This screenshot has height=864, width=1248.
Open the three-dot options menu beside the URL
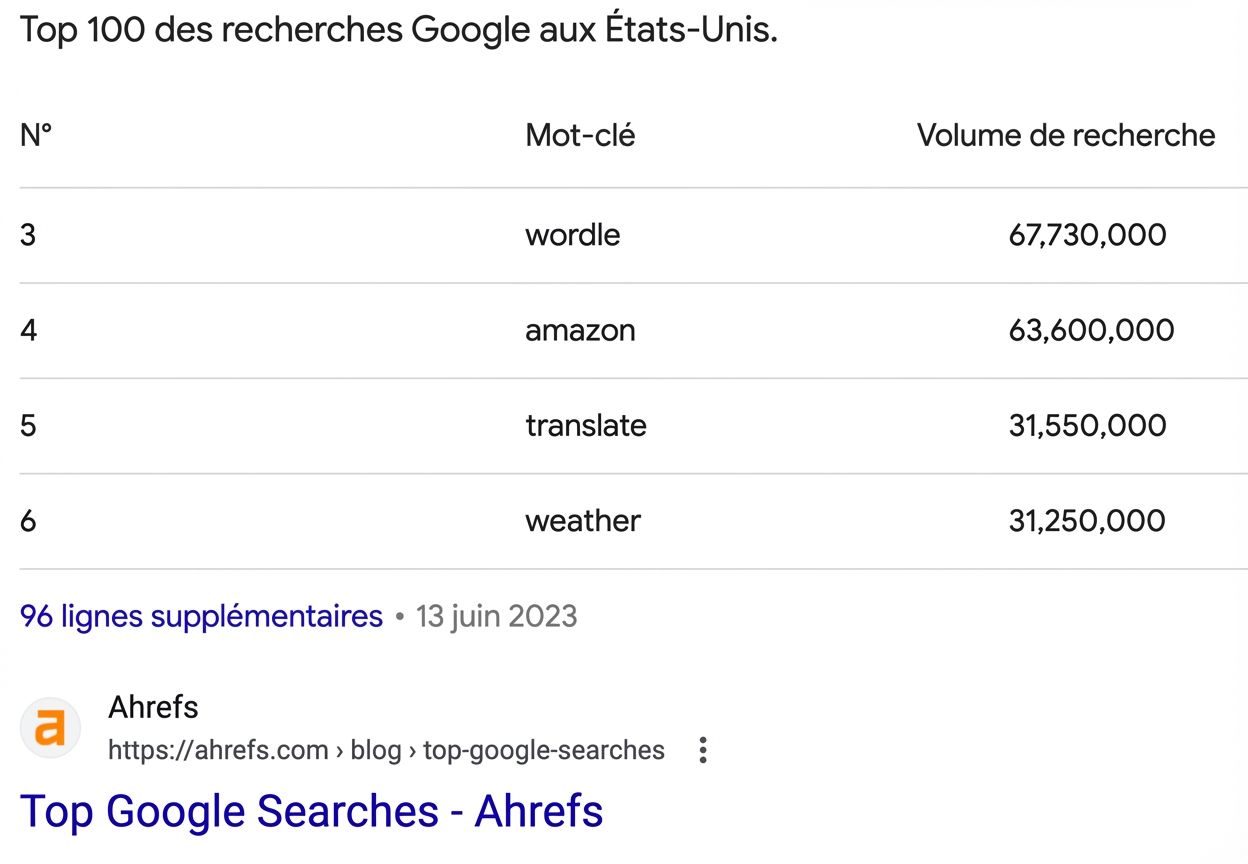703,749
